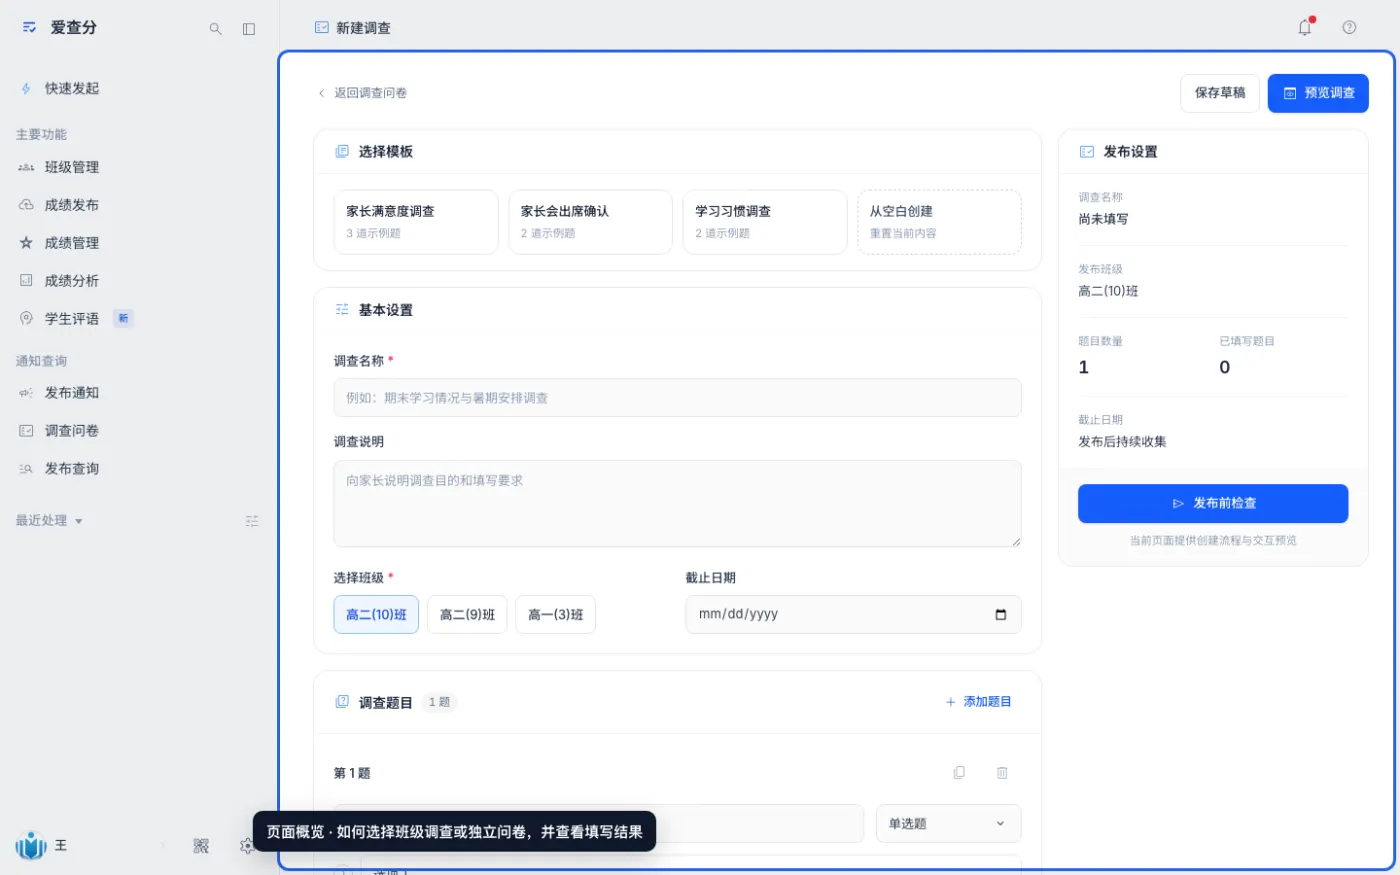The image size is (1400, 875).
Task: Click 发布设置 panel header icon
Action: (1087, 152)
